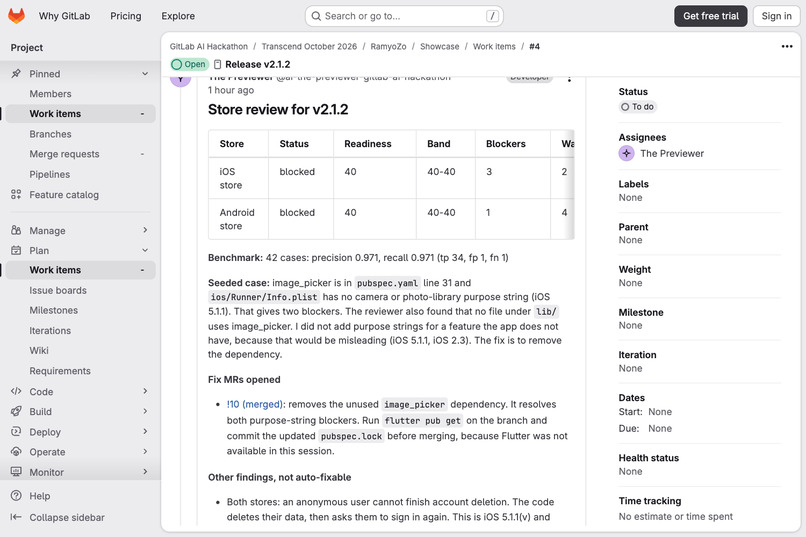Go to Transcend October 2026 breadcrumb
This screenshot has width=806, height=537.
(309, 46)
